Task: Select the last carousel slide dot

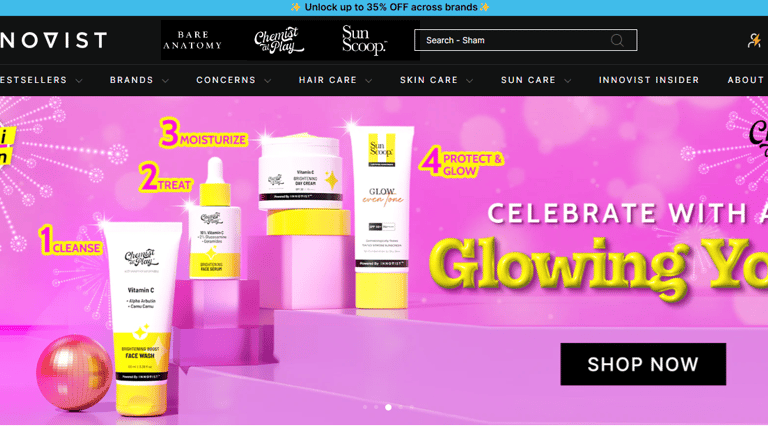Action: [x=412, y=407]
